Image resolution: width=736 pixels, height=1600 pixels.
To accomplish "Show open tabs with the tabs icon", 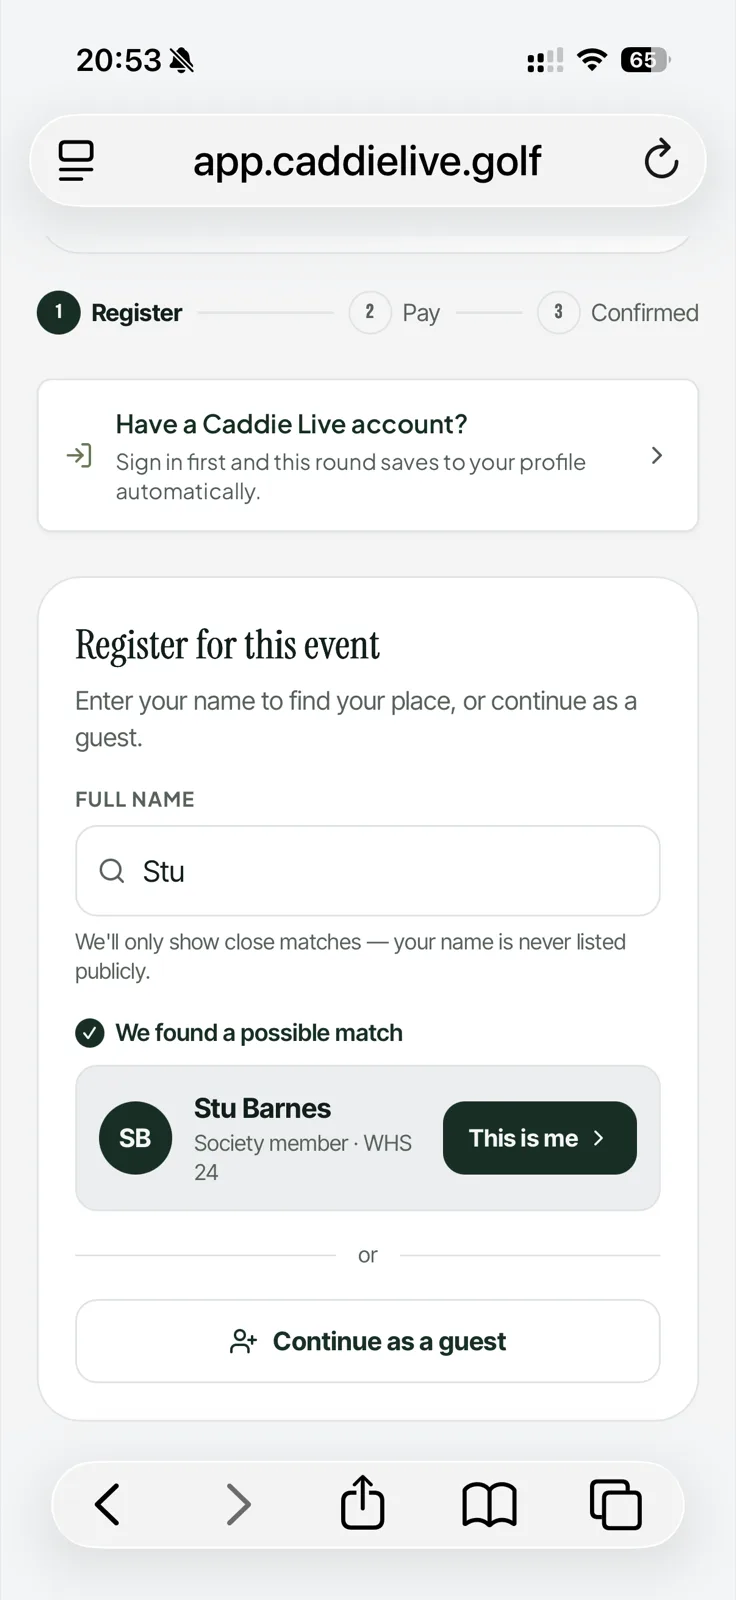I will pos(615,1504).
